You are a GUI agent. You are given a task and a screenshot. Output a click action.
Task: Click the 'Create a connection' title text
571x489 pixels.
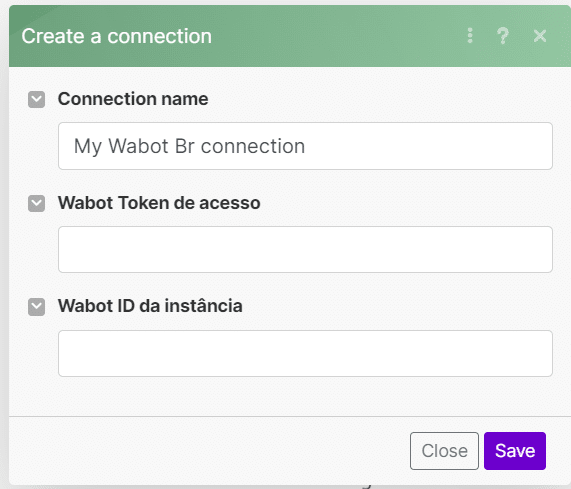pyautogui.click(x=117, y=36)
